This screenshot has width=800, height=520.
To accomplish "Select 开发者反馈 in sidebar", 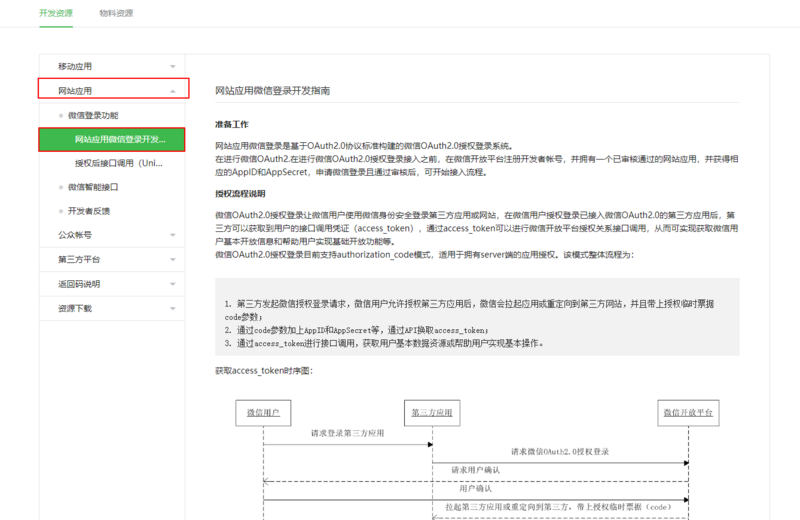I will point(89,211).
